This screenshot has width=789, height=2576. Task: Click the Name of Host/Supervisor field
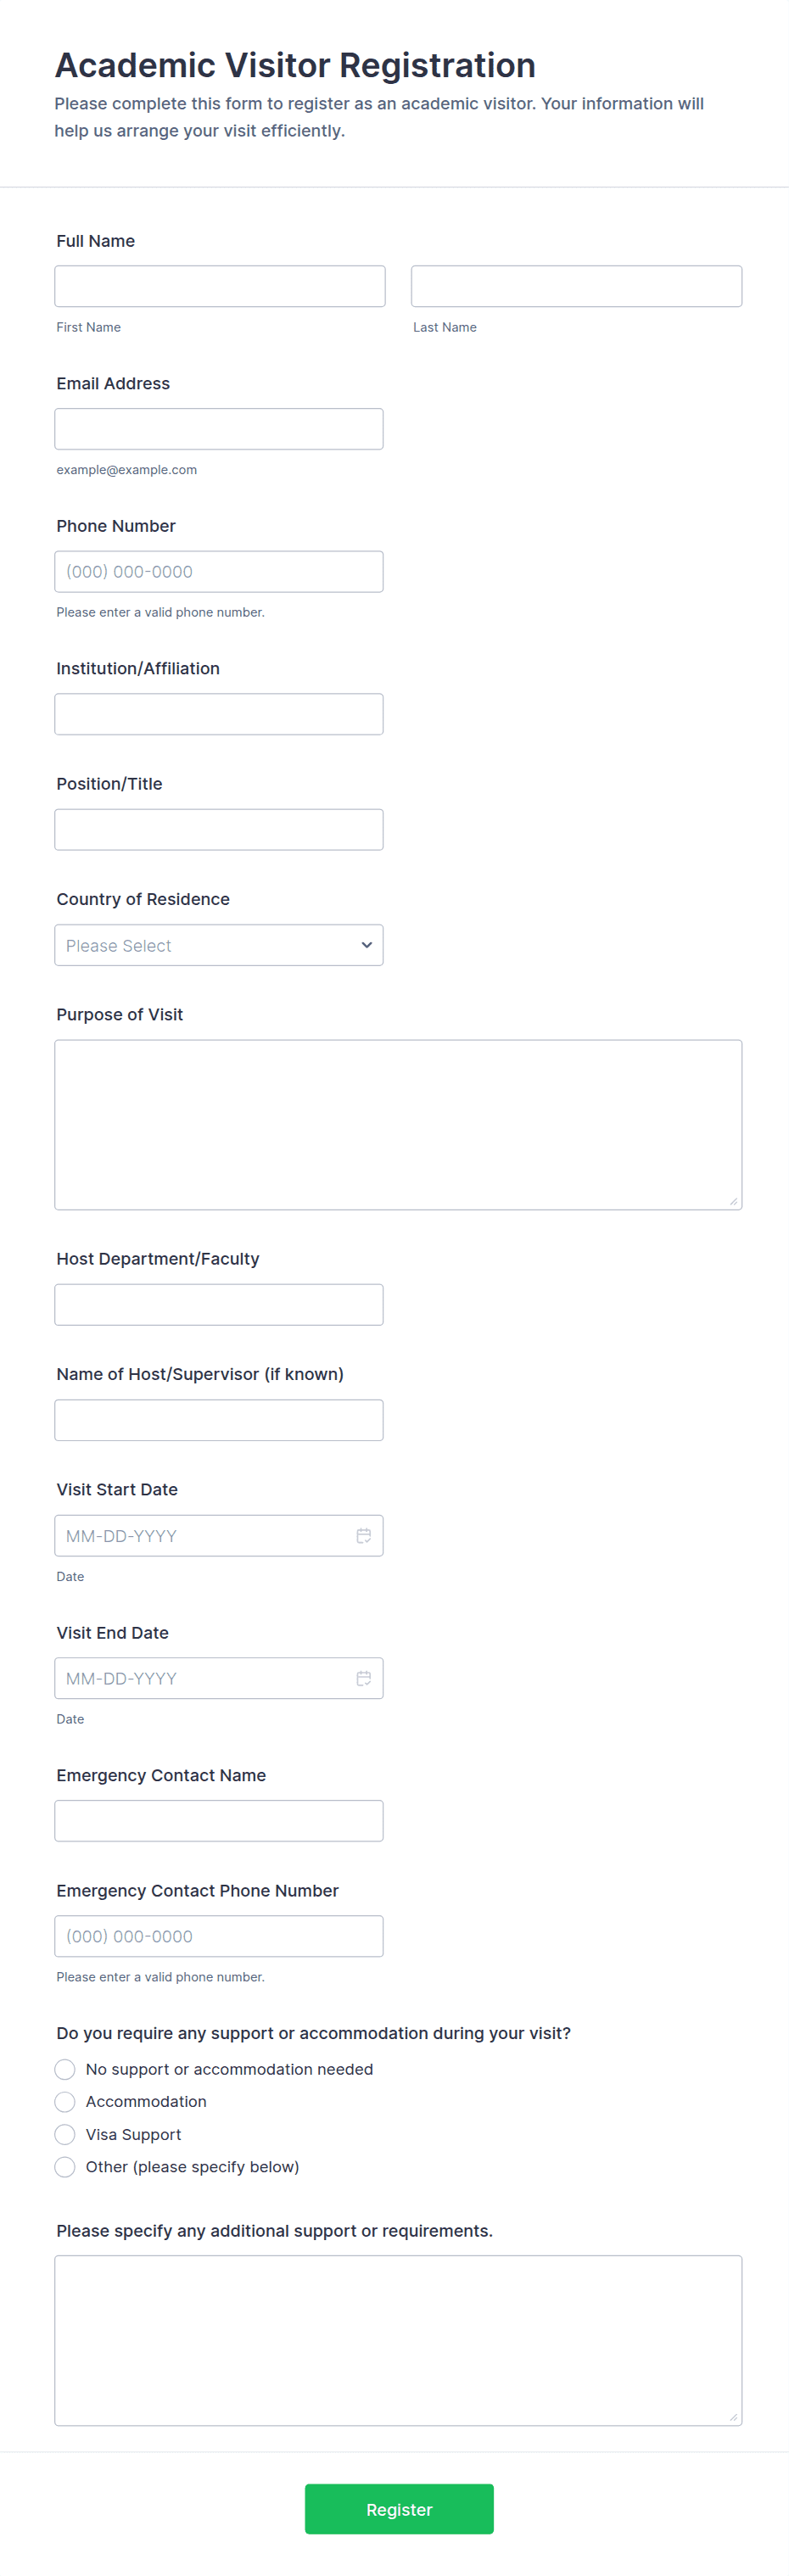[218, 1420]
